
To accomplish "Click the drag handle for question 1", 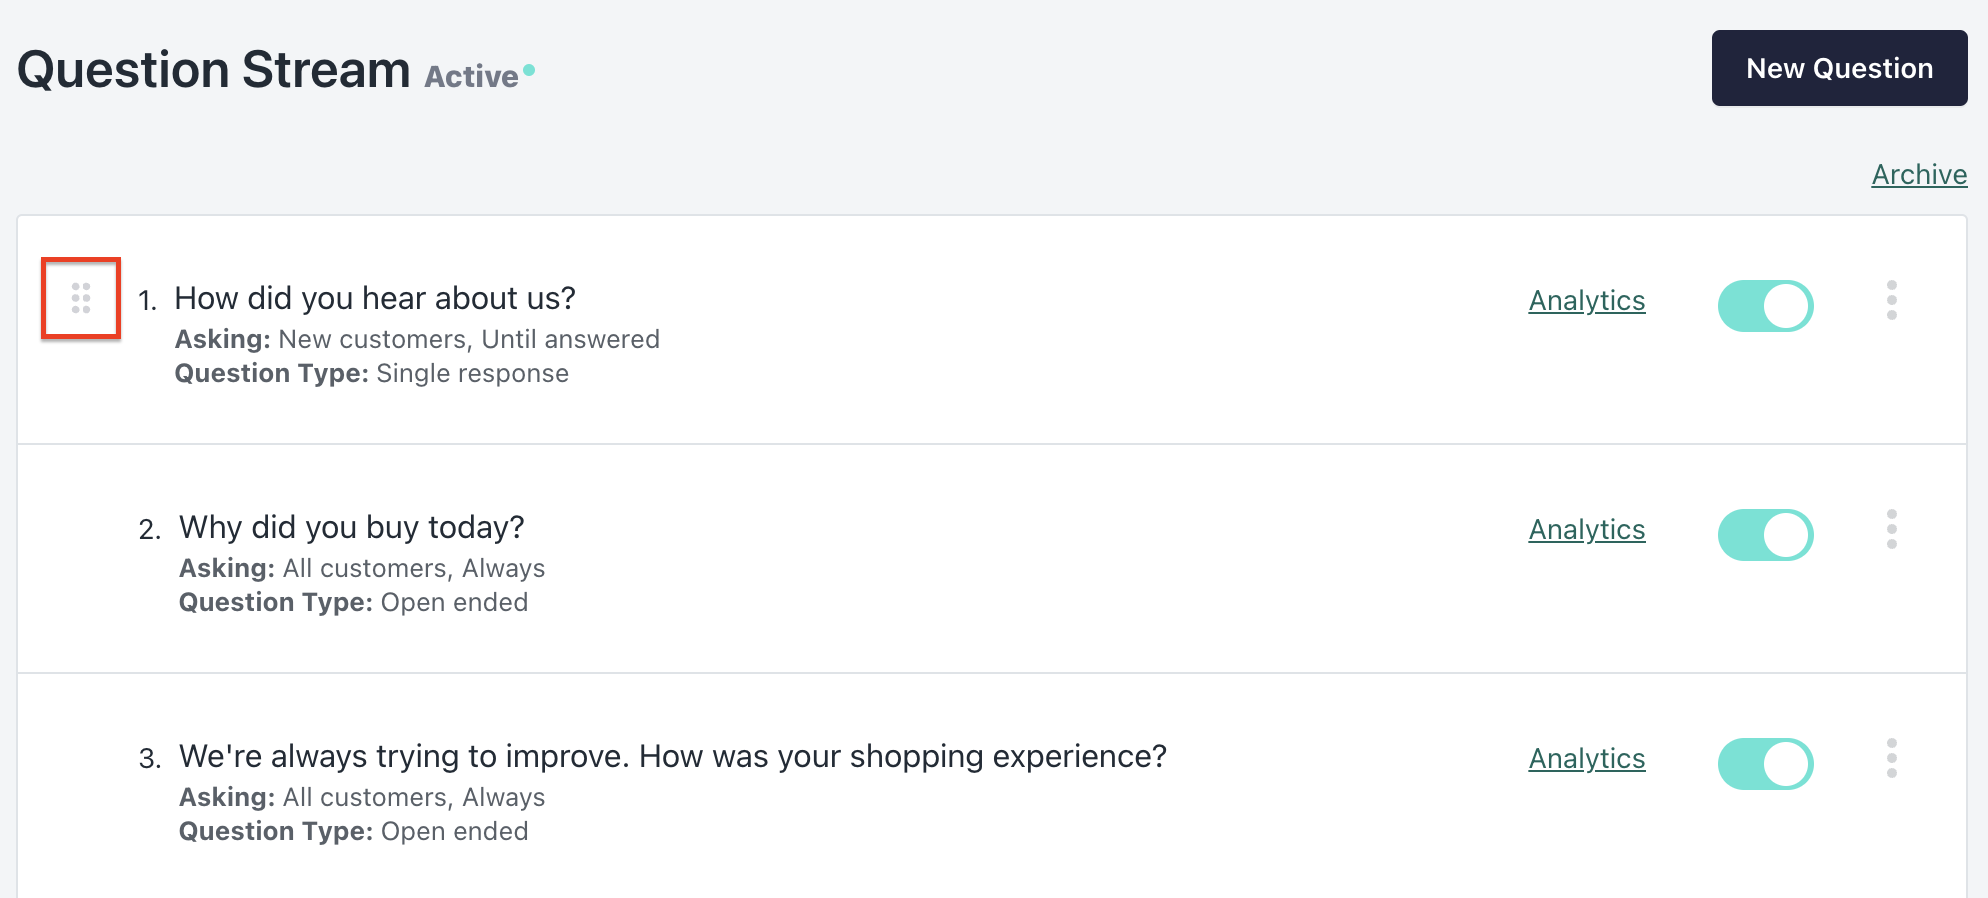I will tap(81, 298).
